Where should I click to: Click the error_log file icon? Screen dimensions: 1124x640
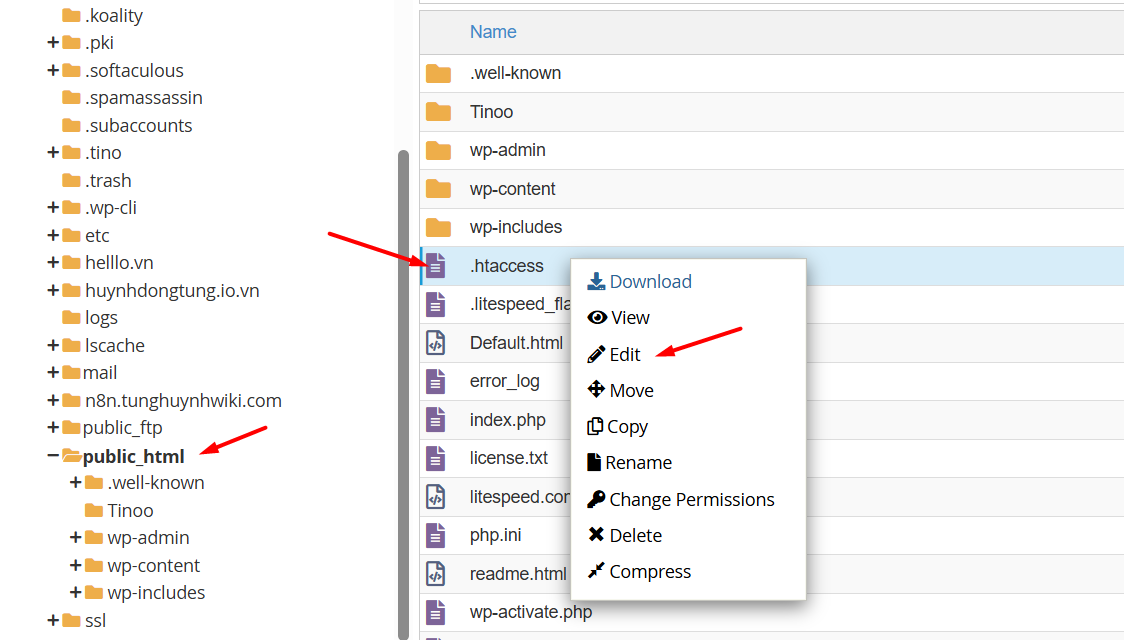436,381
